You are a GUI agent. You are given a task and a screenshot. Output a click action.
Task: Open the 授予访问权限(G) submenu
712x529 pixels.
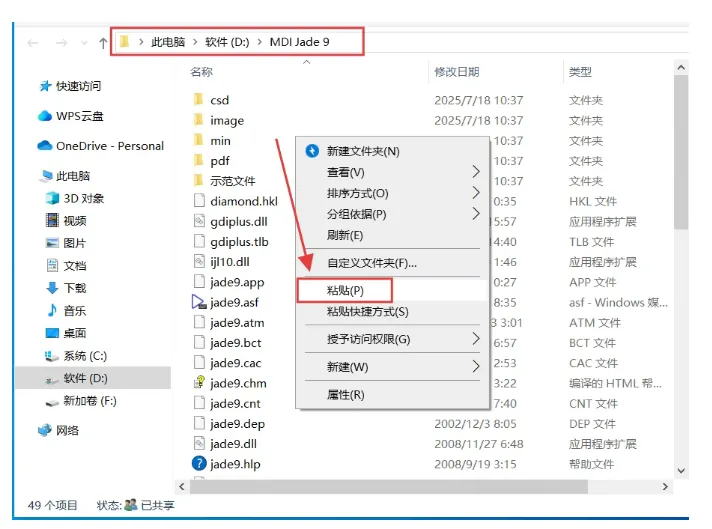coord(393,339)
